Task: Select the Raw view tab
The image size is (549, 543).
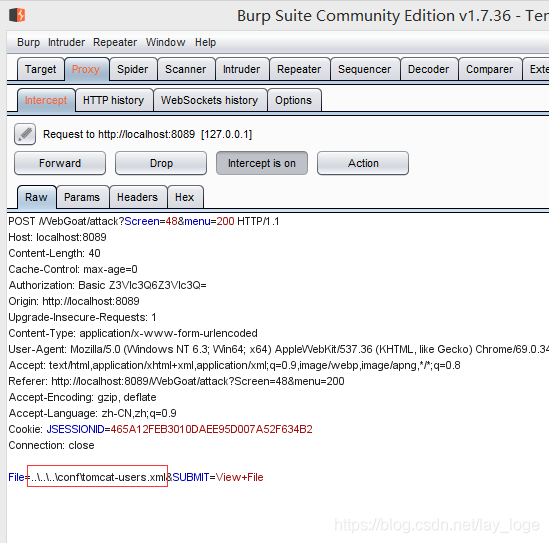Action: (36, 197)
